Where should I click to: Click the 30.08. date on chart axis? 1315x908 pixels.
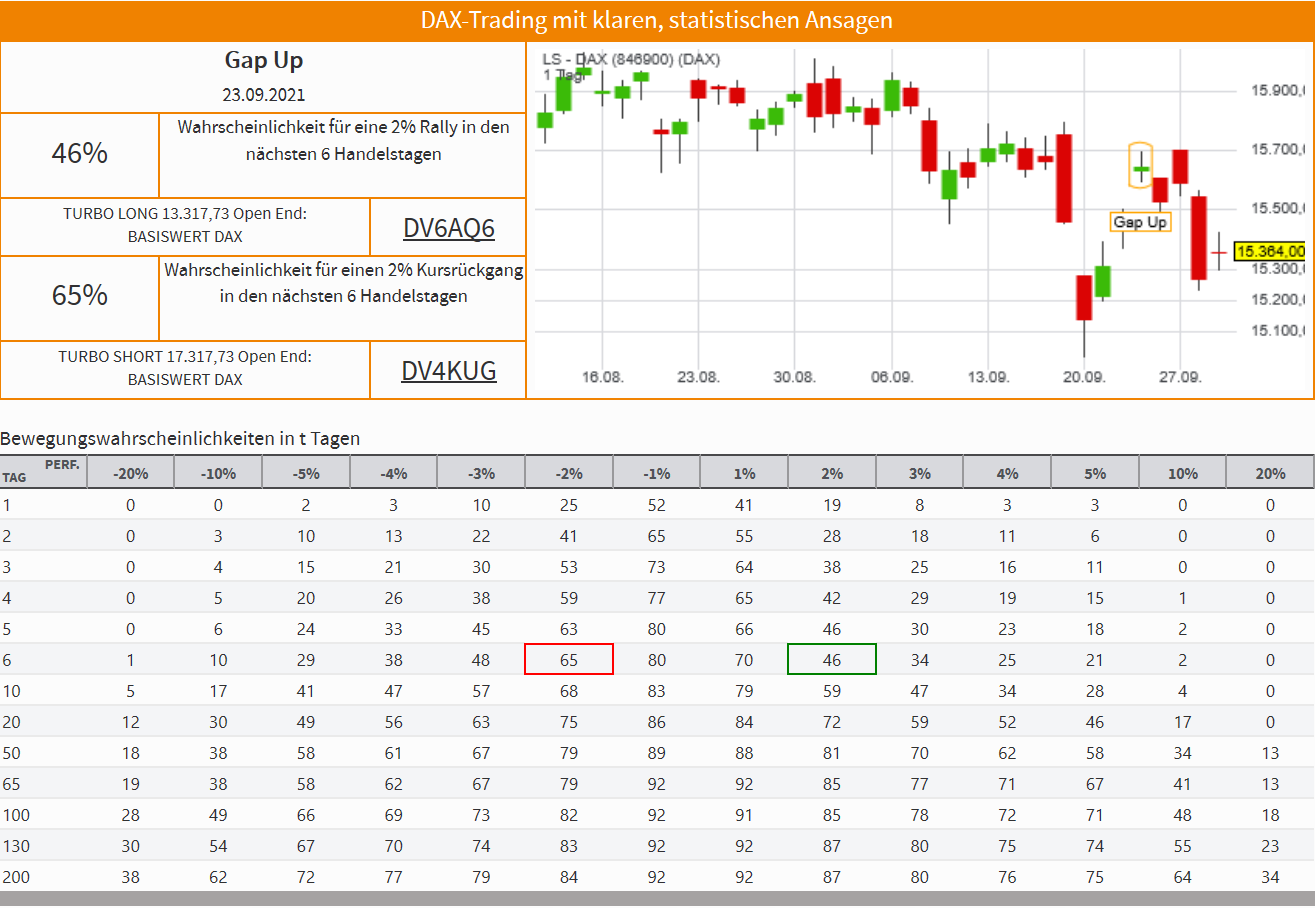tap(795, 377)
